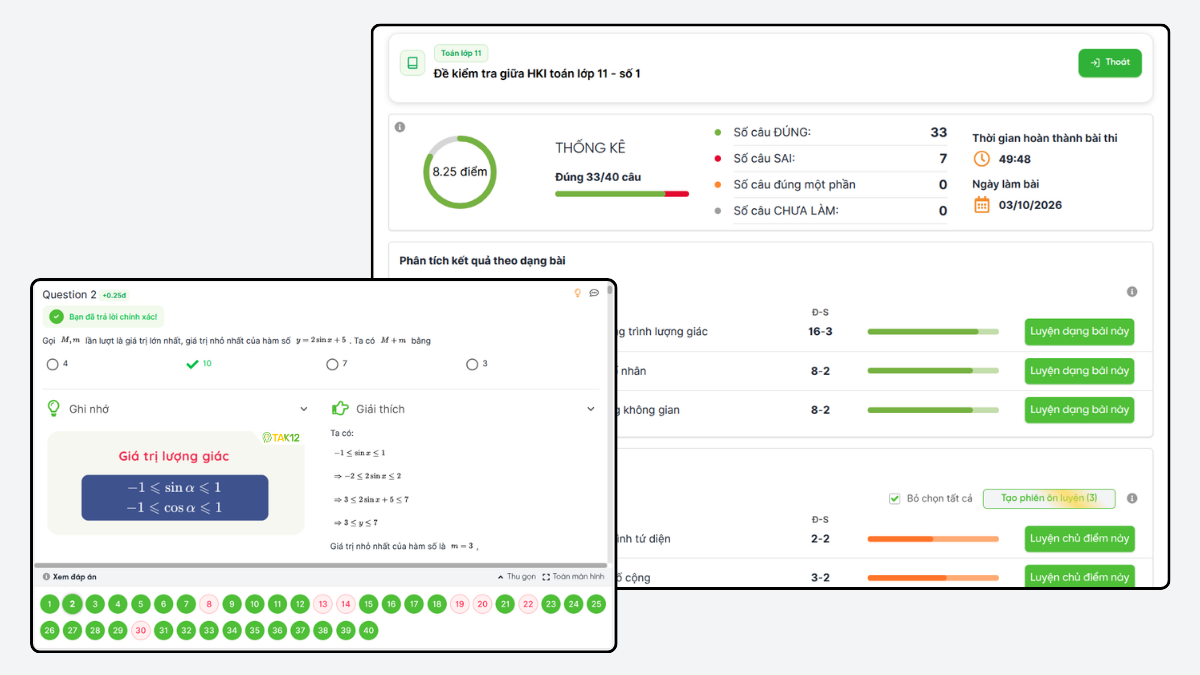Click the info icon beside Tạo phiên ôn luyện
The image size is (1200, 675).
(x=1132, y=498)
